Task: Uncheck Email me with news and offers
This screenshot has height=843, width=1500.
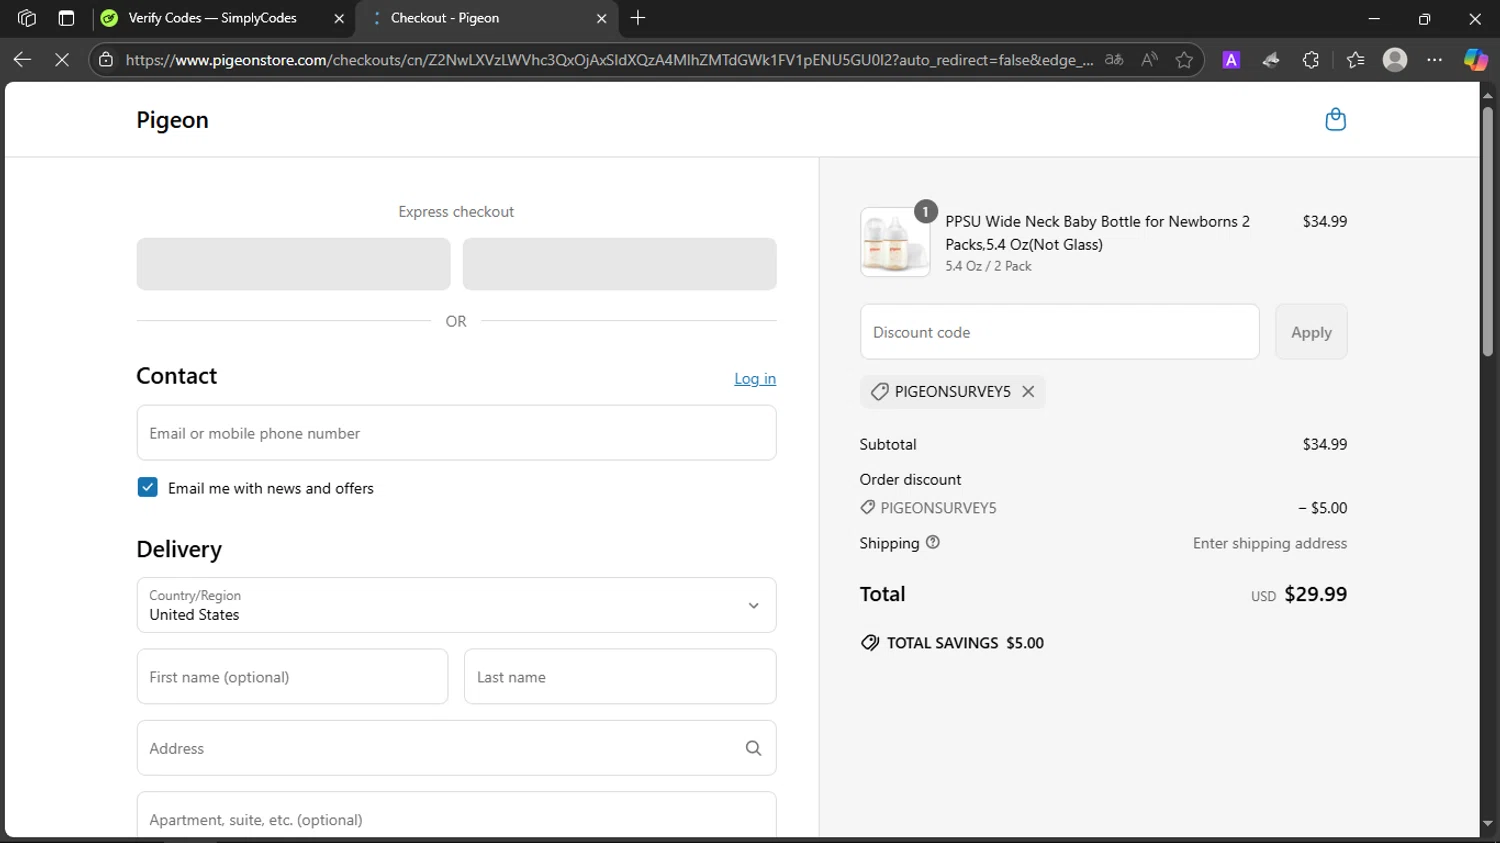Action: point(147,487)
